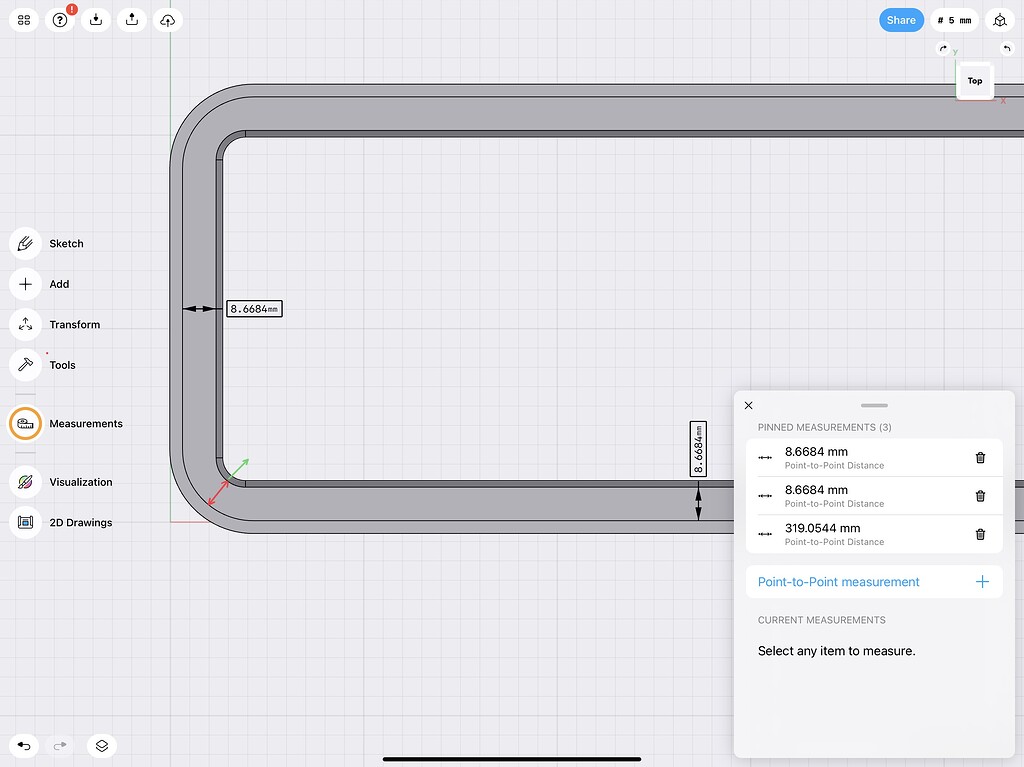
Task: Open the apps grid menu
Action: 23,19
